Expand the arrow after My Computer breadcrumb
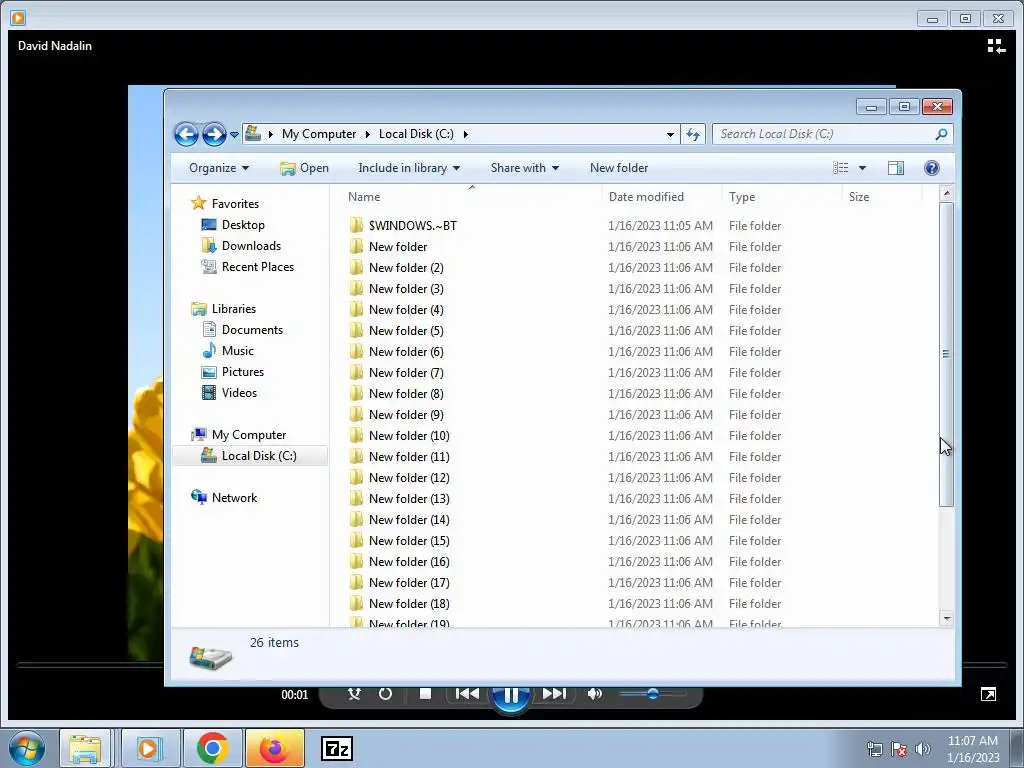 pyautogui.click(x=367, y=135)
